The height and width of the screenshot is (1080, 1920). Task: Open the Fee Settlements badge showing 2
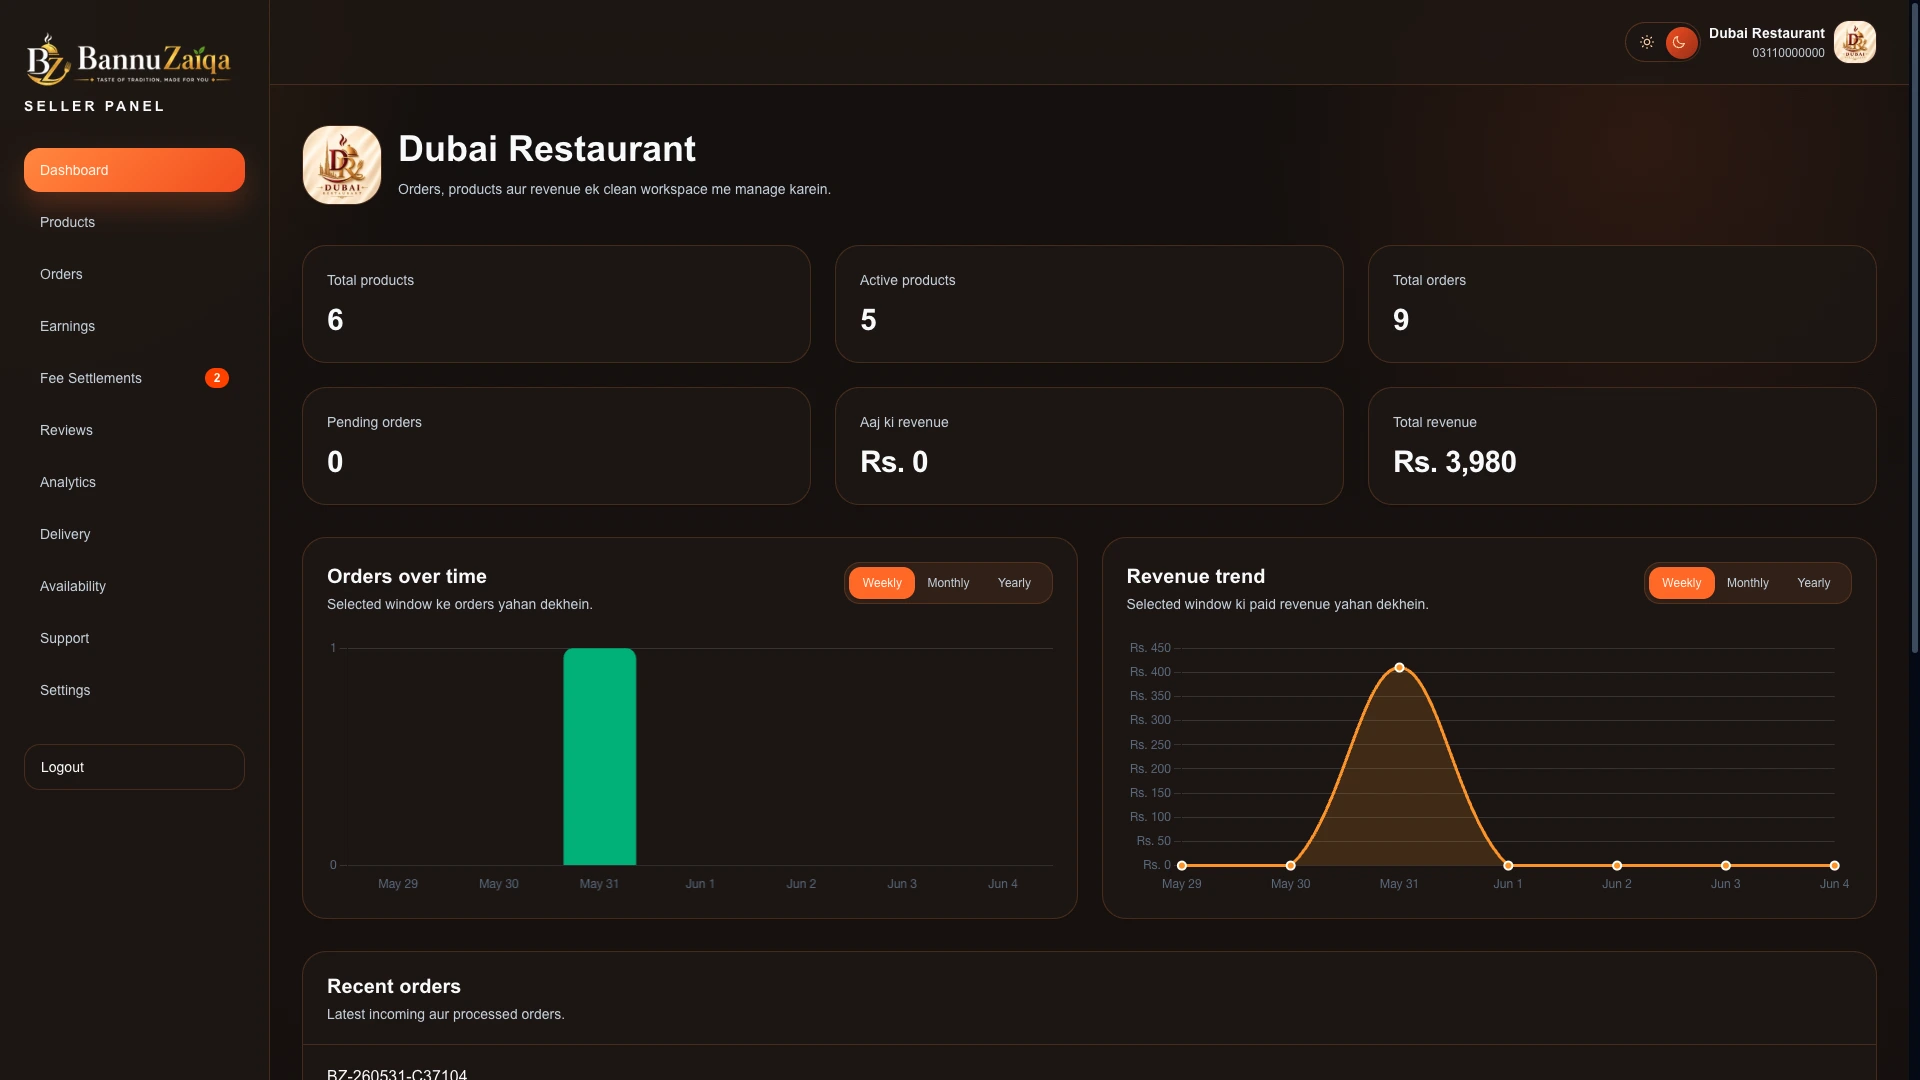(217, 378)
